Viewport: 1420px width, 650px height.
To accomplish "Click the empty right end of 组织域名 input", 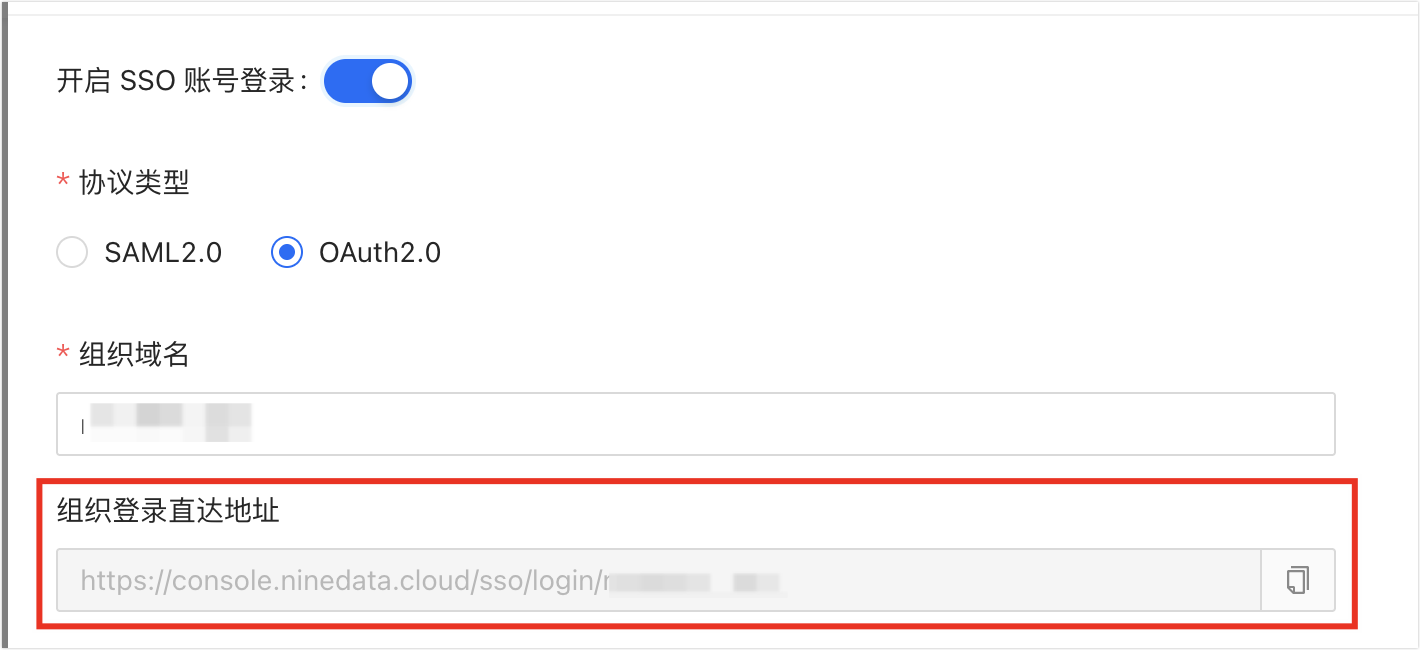I will click(x=1200, y=425).
